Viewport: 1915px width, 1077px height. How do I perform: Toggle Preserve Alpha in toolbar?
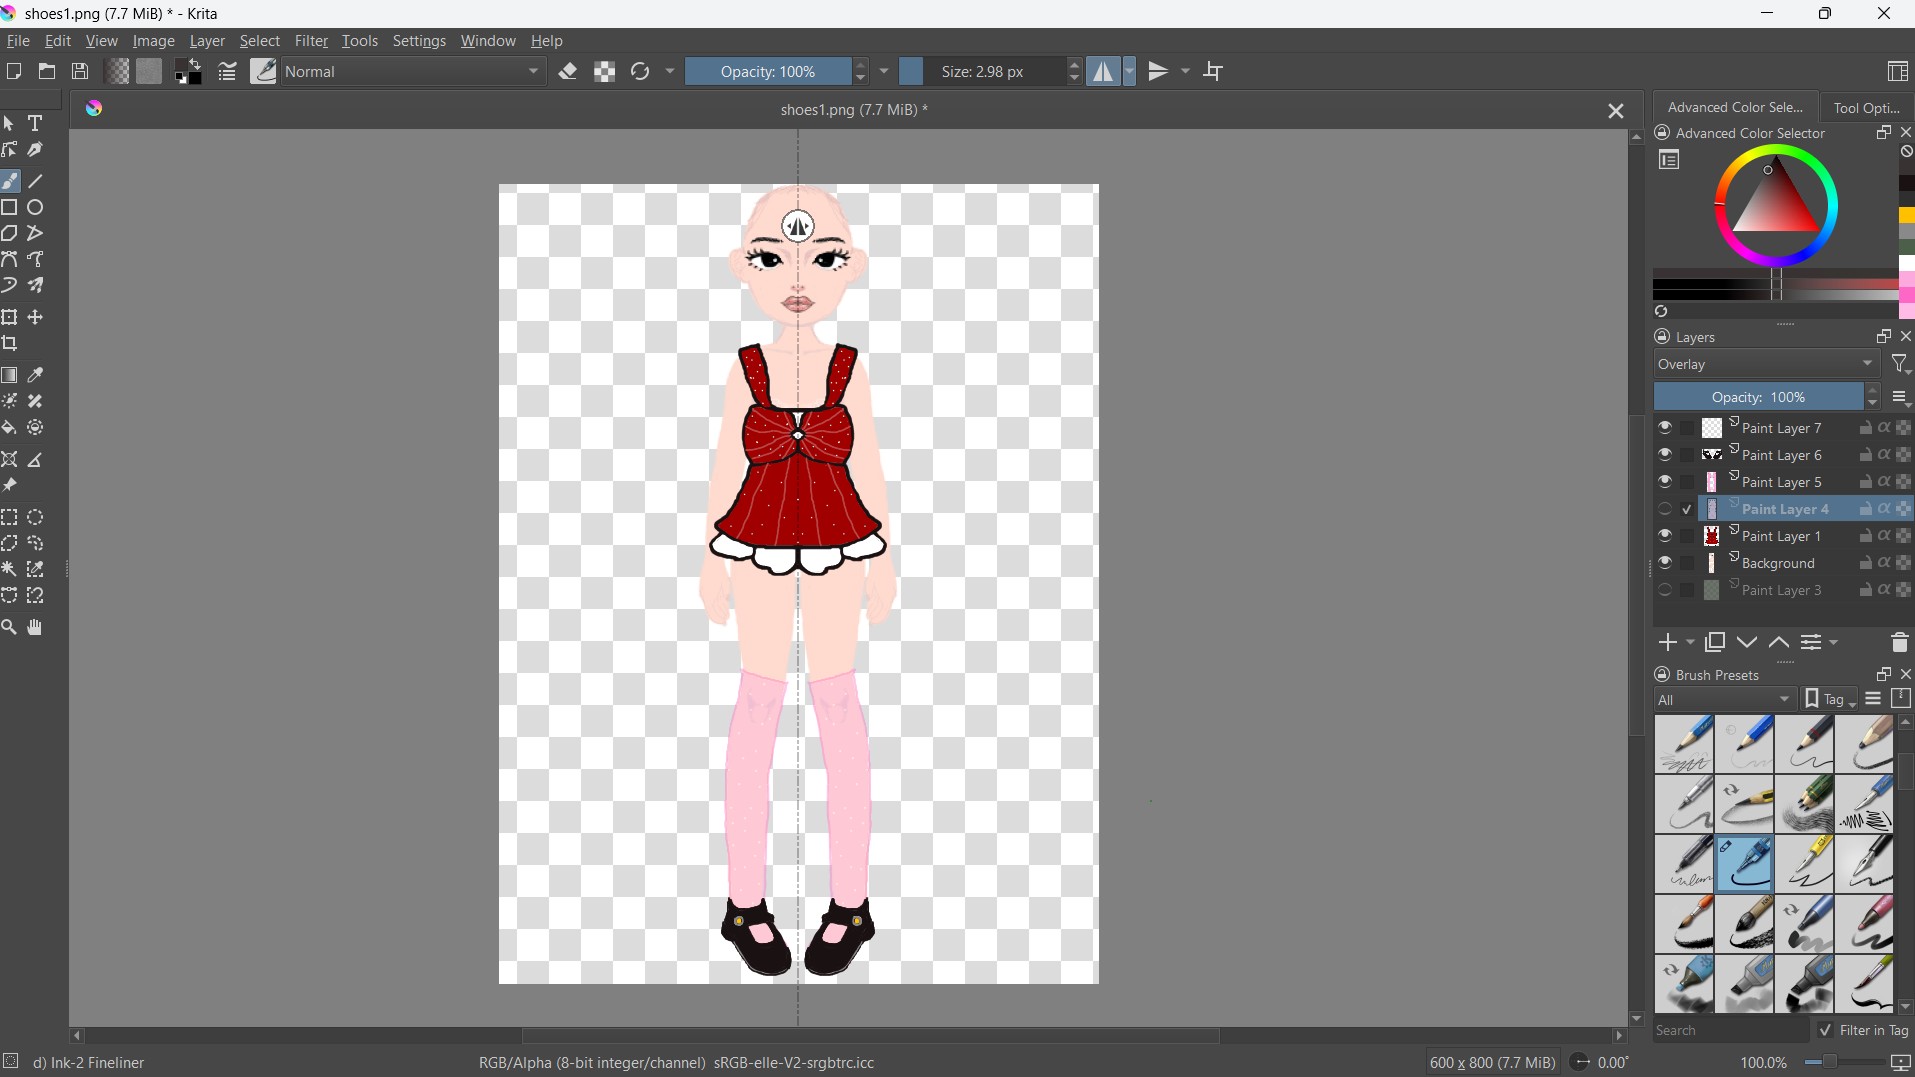pos(604,71)
